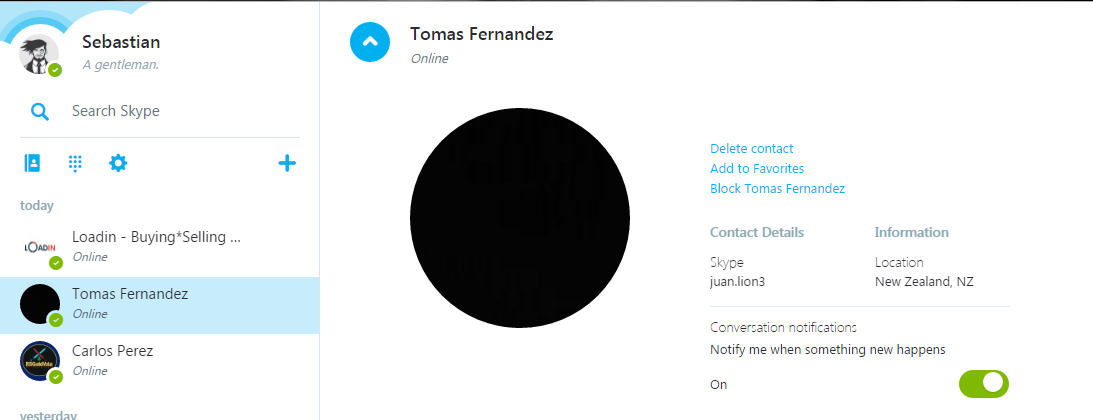Click the Loadin contact logo
Image resolution: width=1093 pixels, height=420 pixels.
point(40,247)
